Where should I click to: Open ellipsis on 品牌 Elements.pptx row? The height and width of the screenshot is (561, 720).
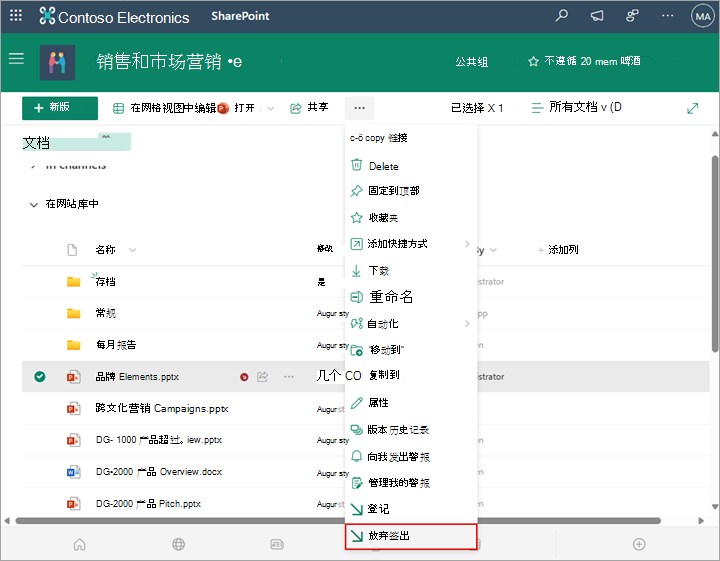288,377
